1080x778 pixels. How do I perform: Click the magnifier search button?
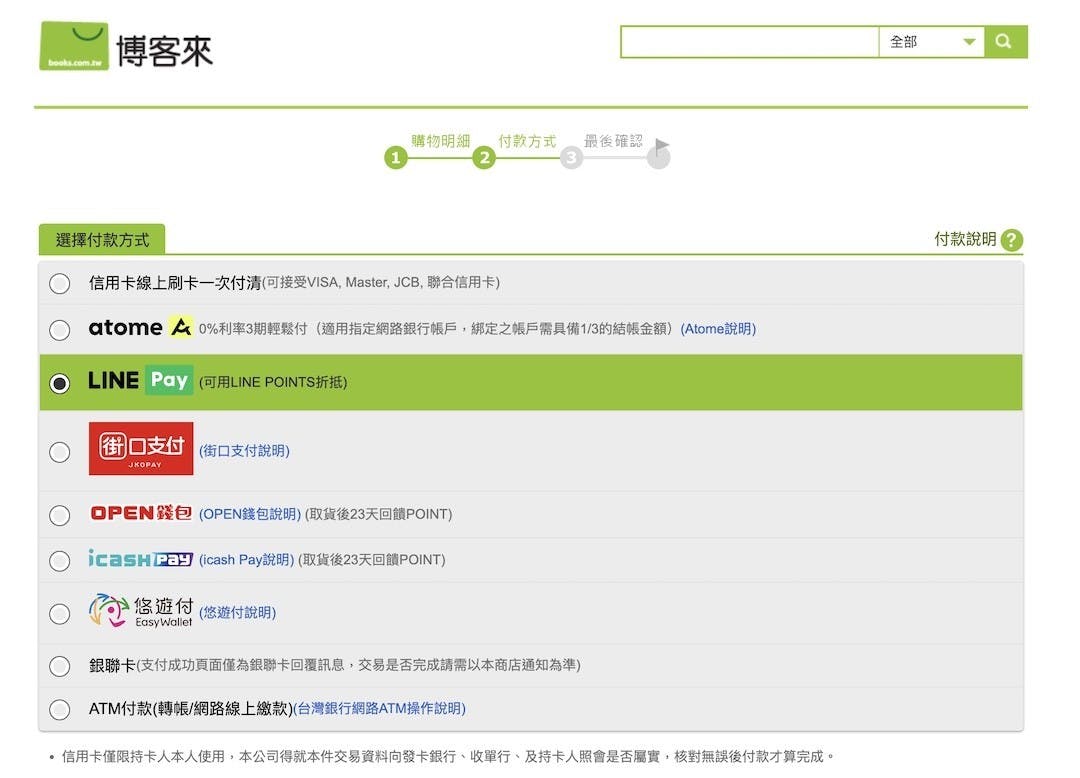click(1006, 42)
